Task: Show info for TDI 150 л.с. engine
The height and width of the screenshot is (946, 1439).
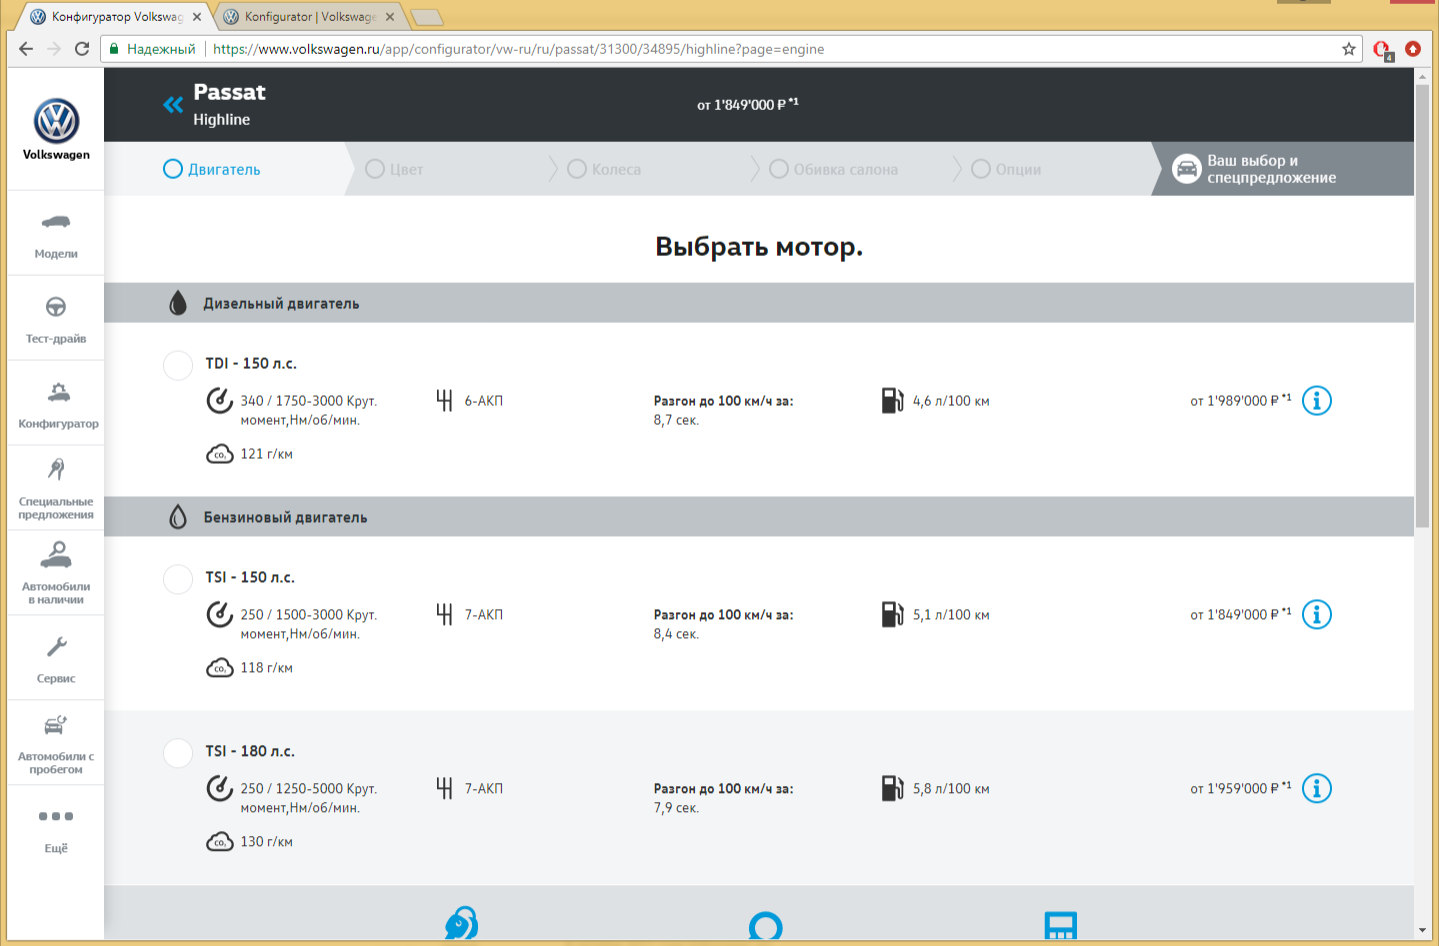Action: coord(1317,401)
